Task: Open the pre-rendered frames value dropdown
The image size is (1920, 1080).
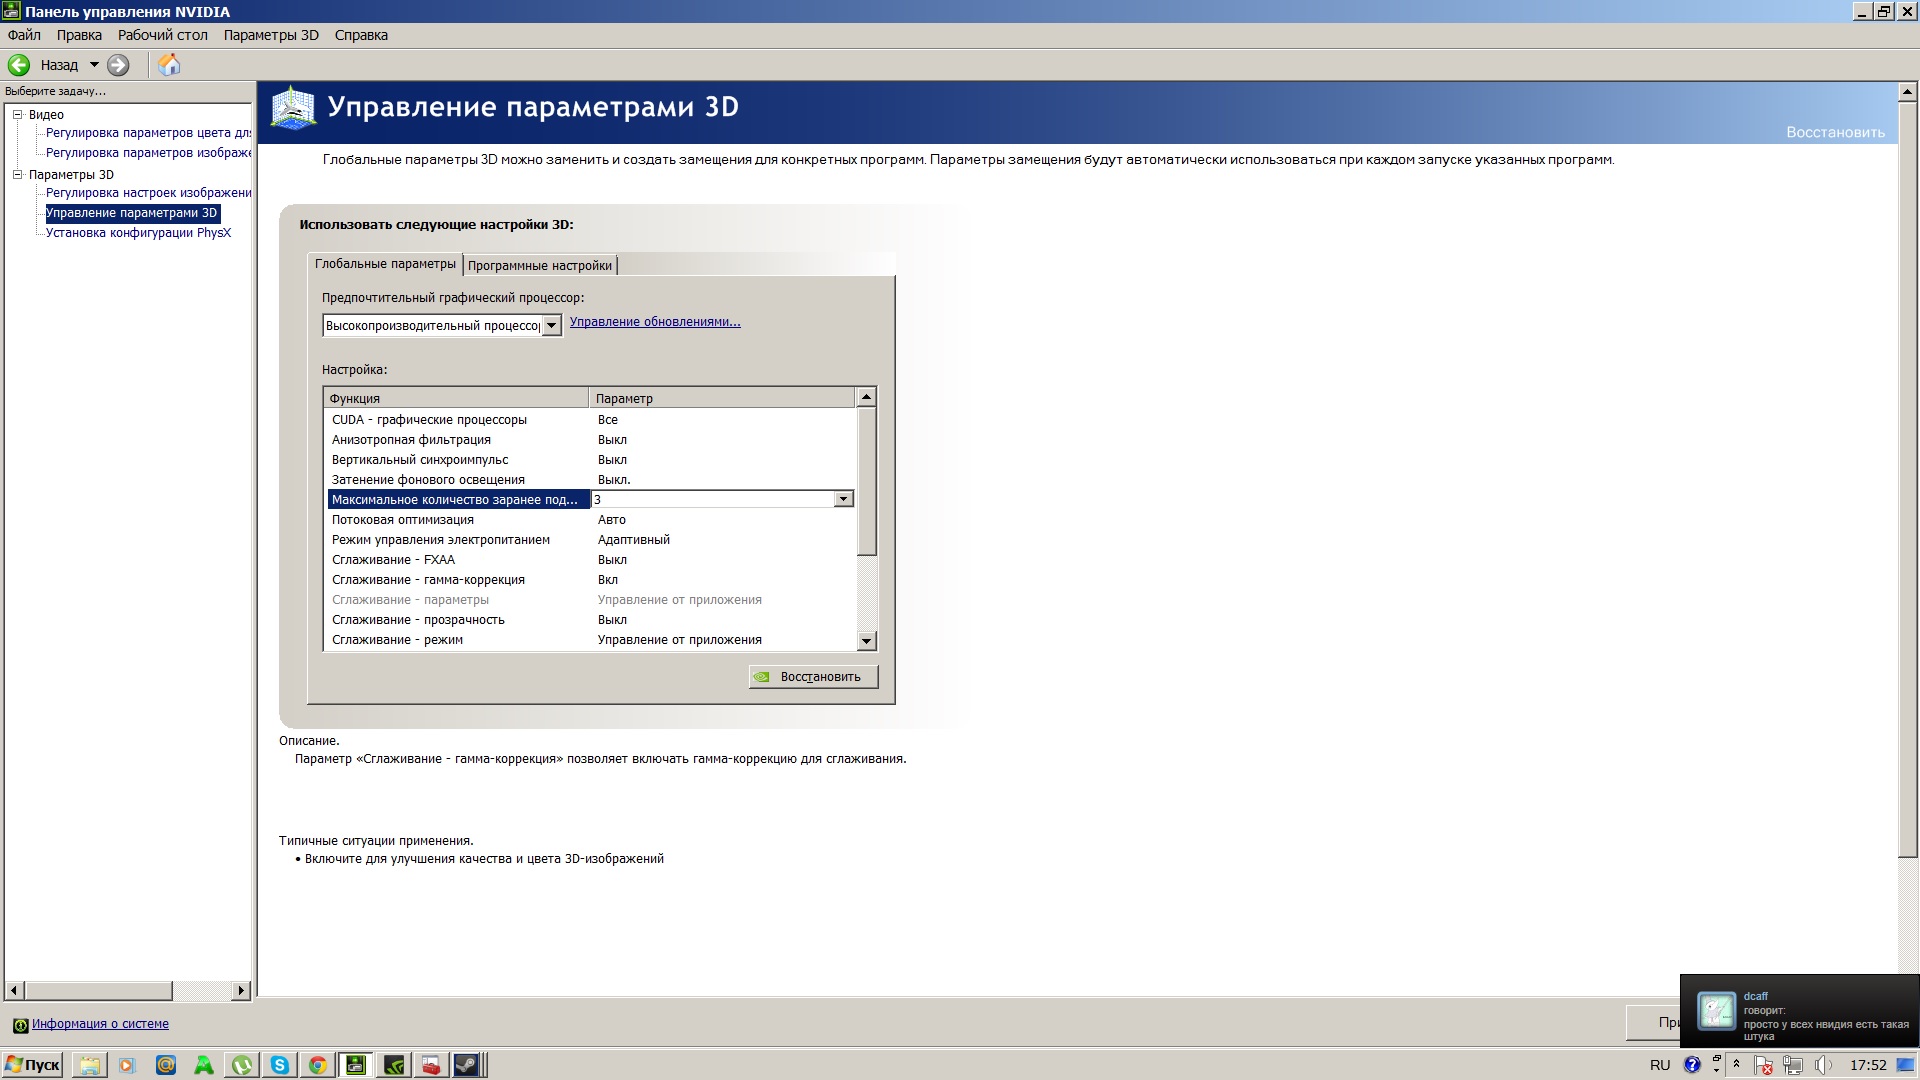Action: click(x=843, y=499)
